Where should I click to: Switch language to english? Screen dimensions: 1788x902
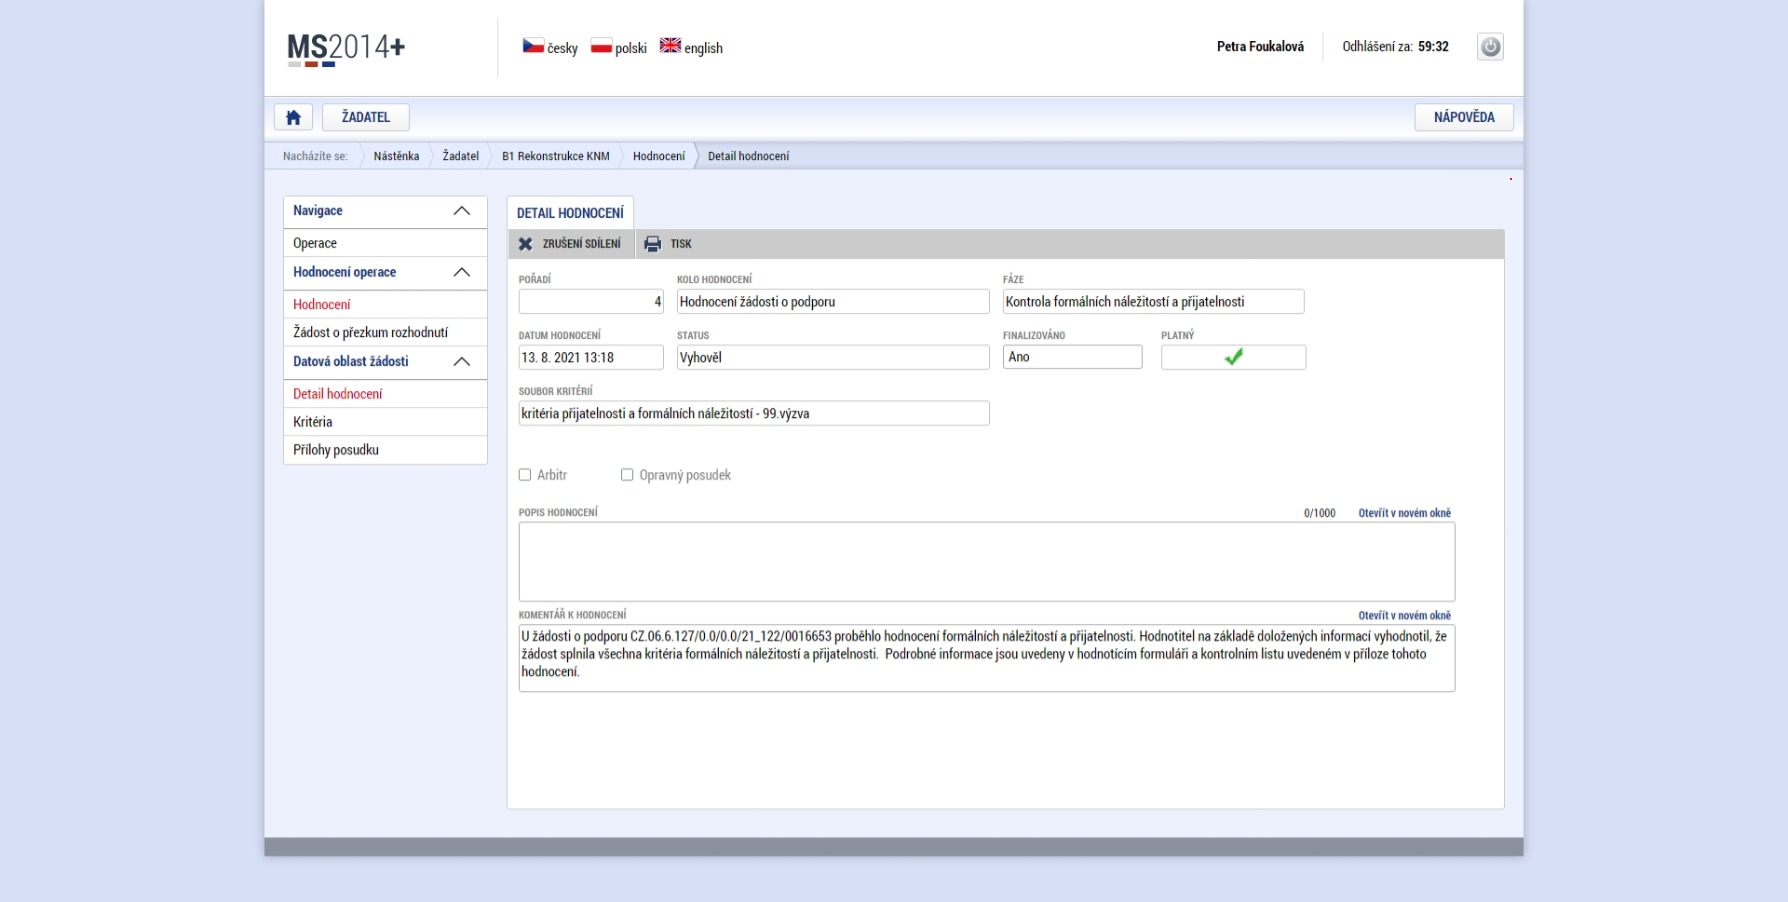pyautogui.click(x=703, y=48)
